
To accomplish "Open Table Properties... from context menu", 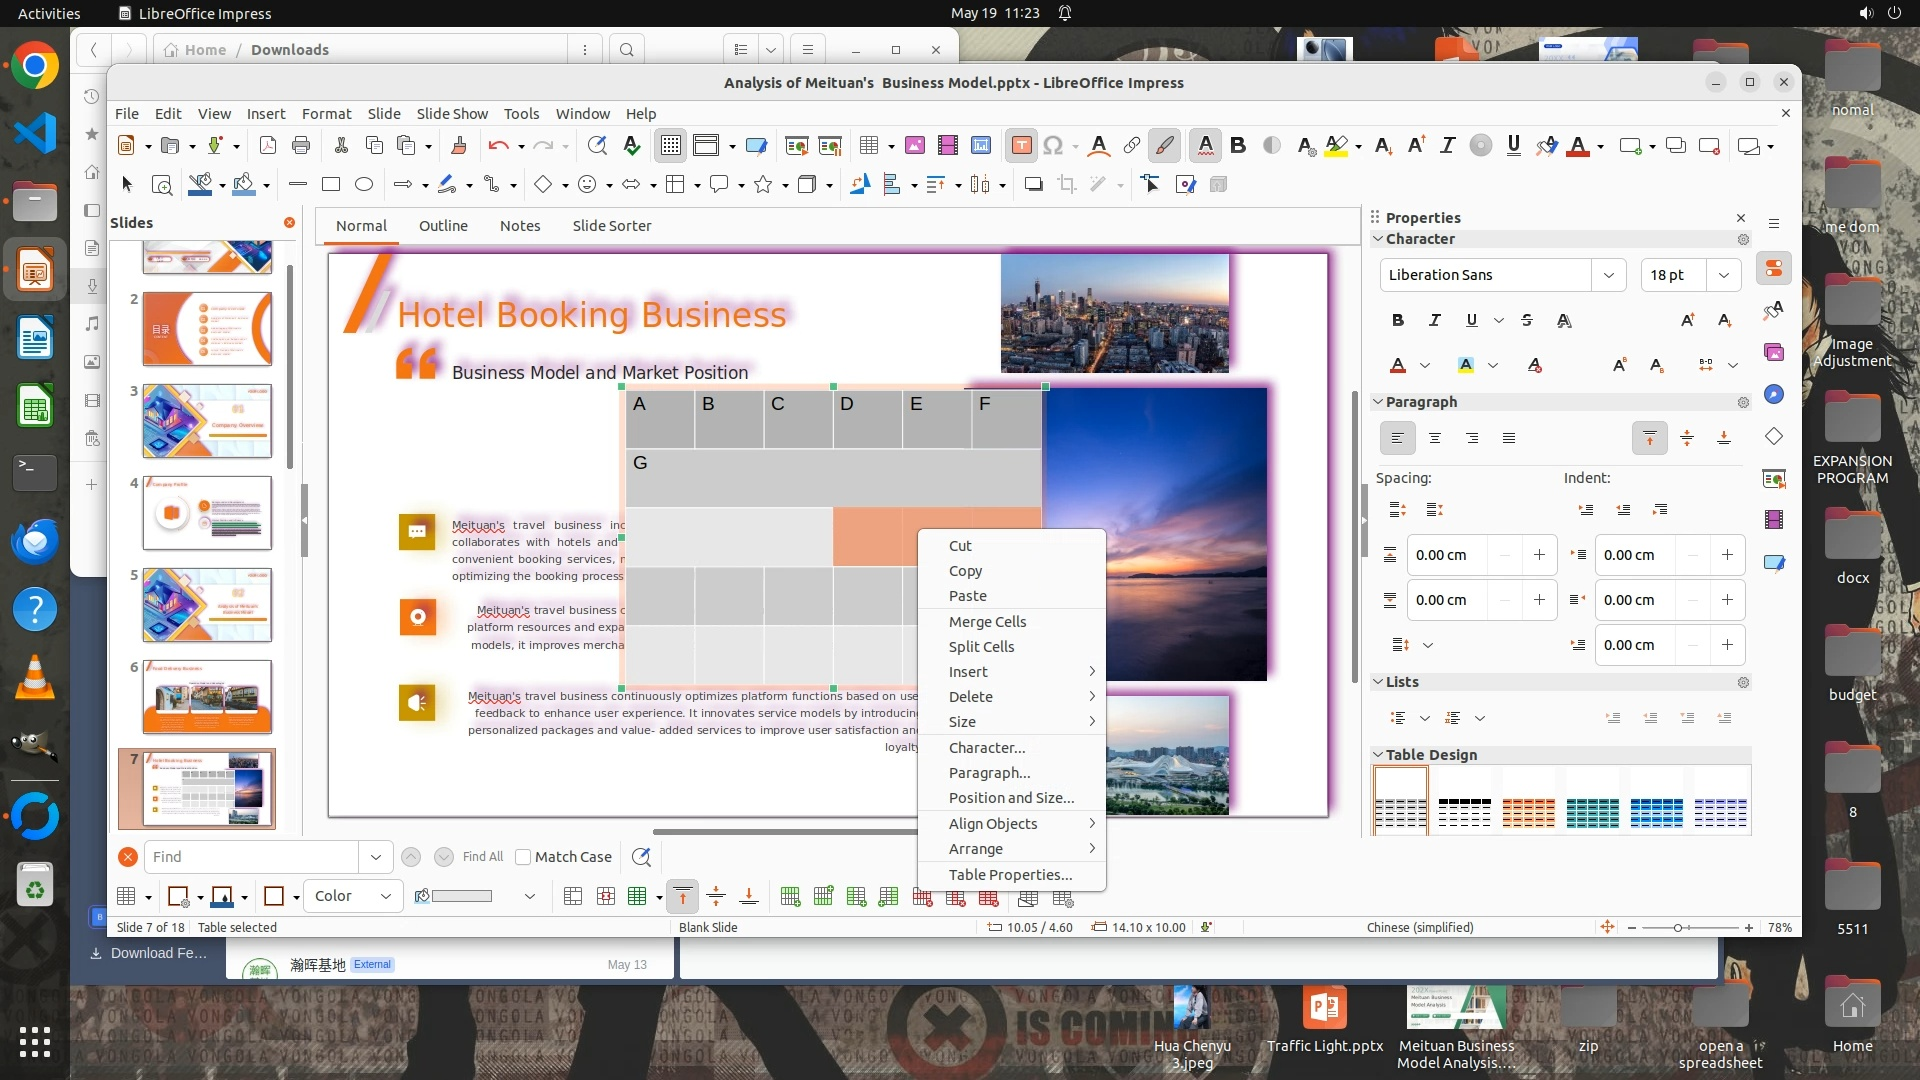I will [1010, 875].
